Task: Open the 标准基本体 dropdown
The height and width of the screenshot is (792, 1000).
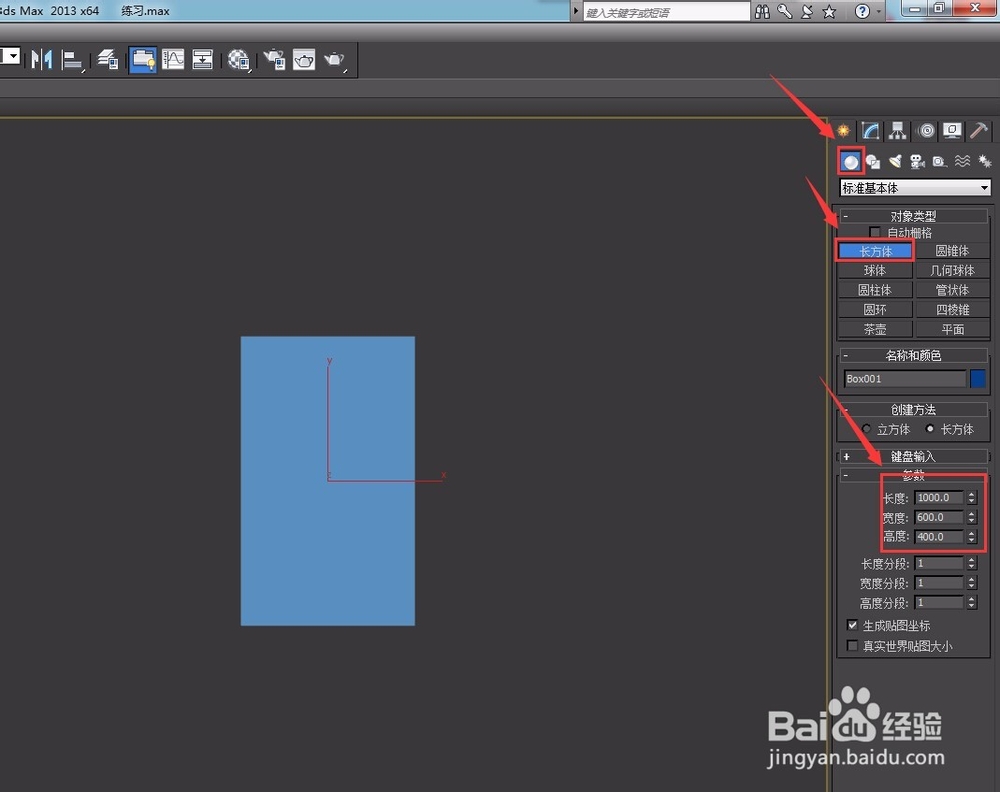Action: (x=915, y=188)
